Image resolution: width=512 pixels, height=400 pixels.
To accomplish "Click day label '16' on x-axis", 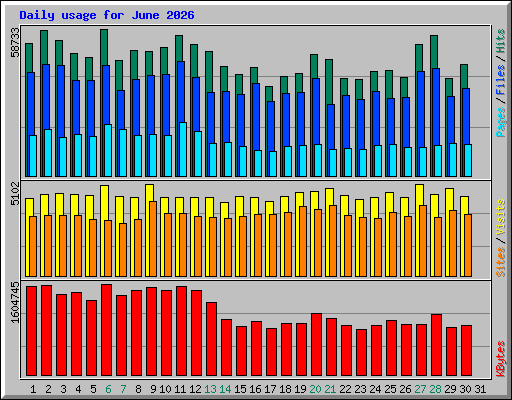I will click(255, 389).
